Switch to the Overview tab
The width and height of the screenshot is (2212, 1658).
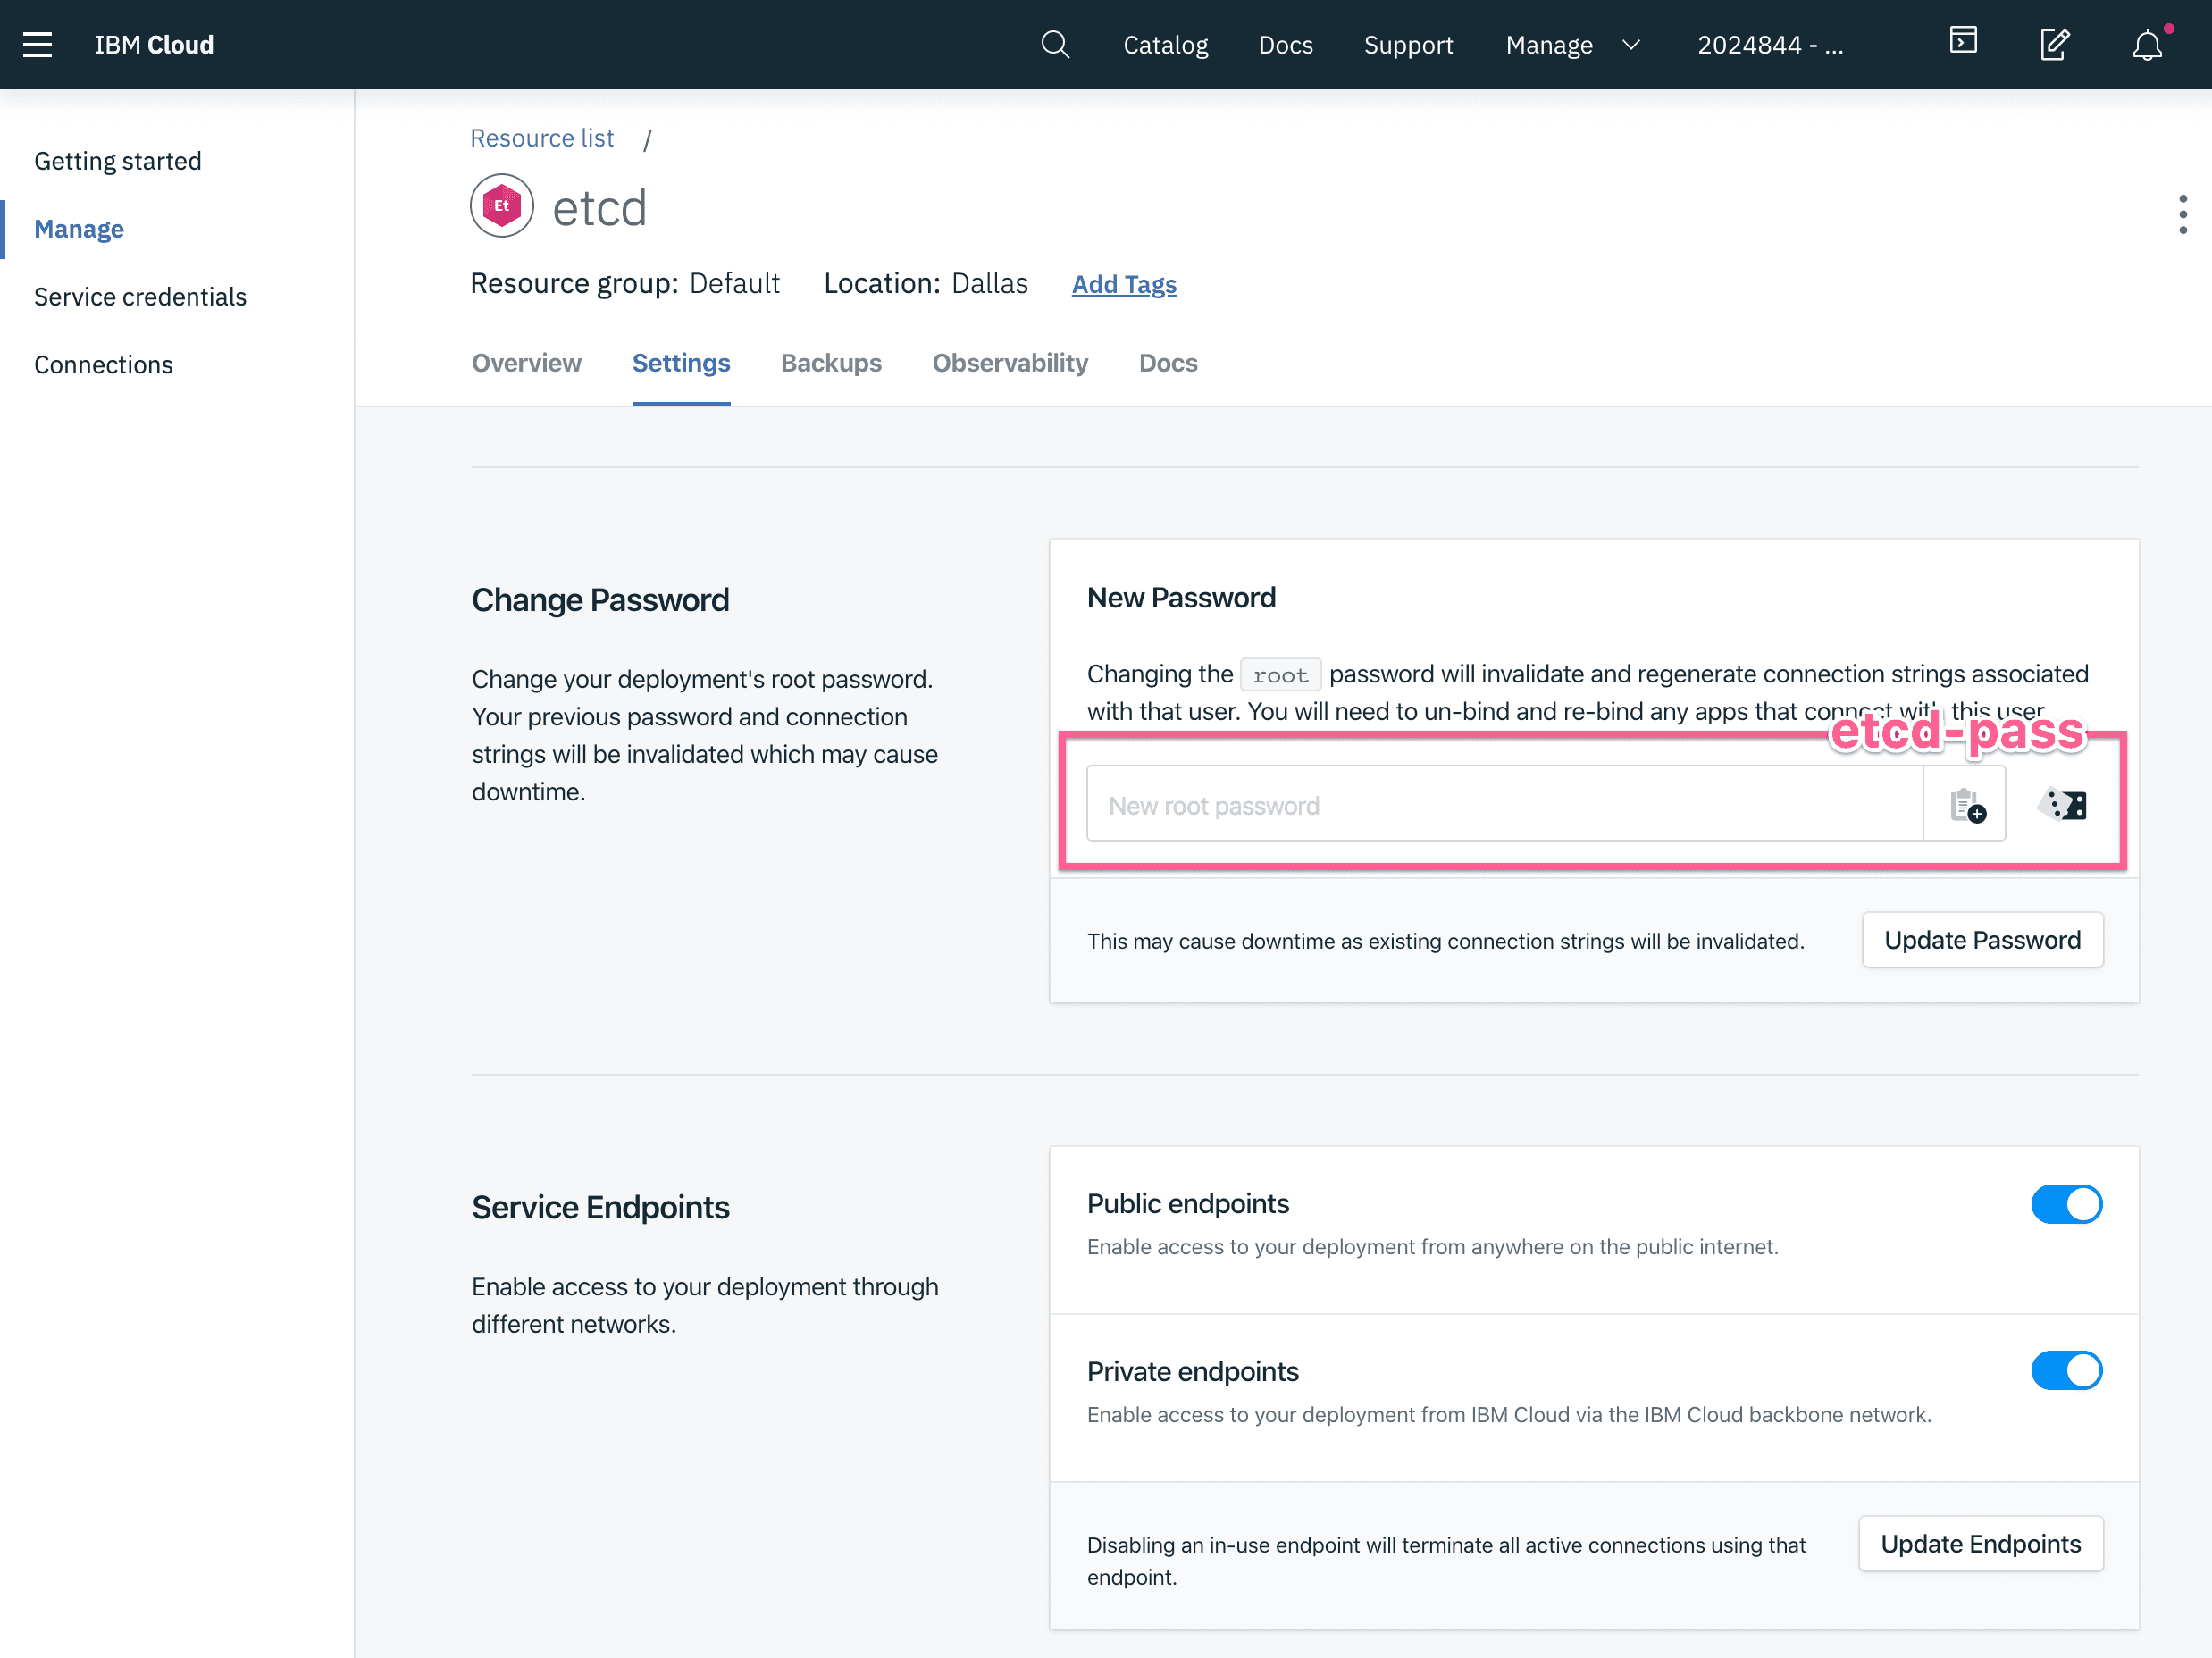click(x=526, y=363)
